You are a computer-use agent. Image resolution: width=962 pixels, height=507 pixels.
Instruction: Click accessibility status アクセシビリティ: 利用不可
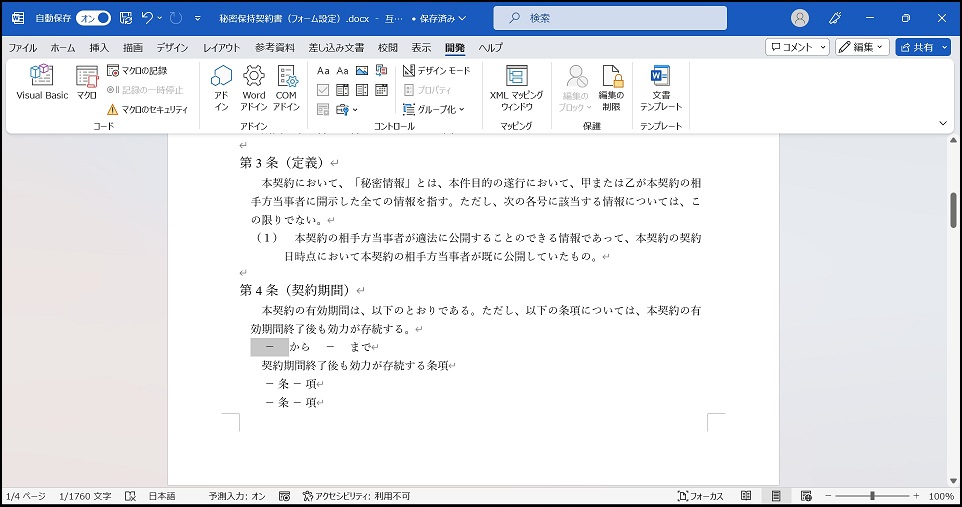pos(356,496)
